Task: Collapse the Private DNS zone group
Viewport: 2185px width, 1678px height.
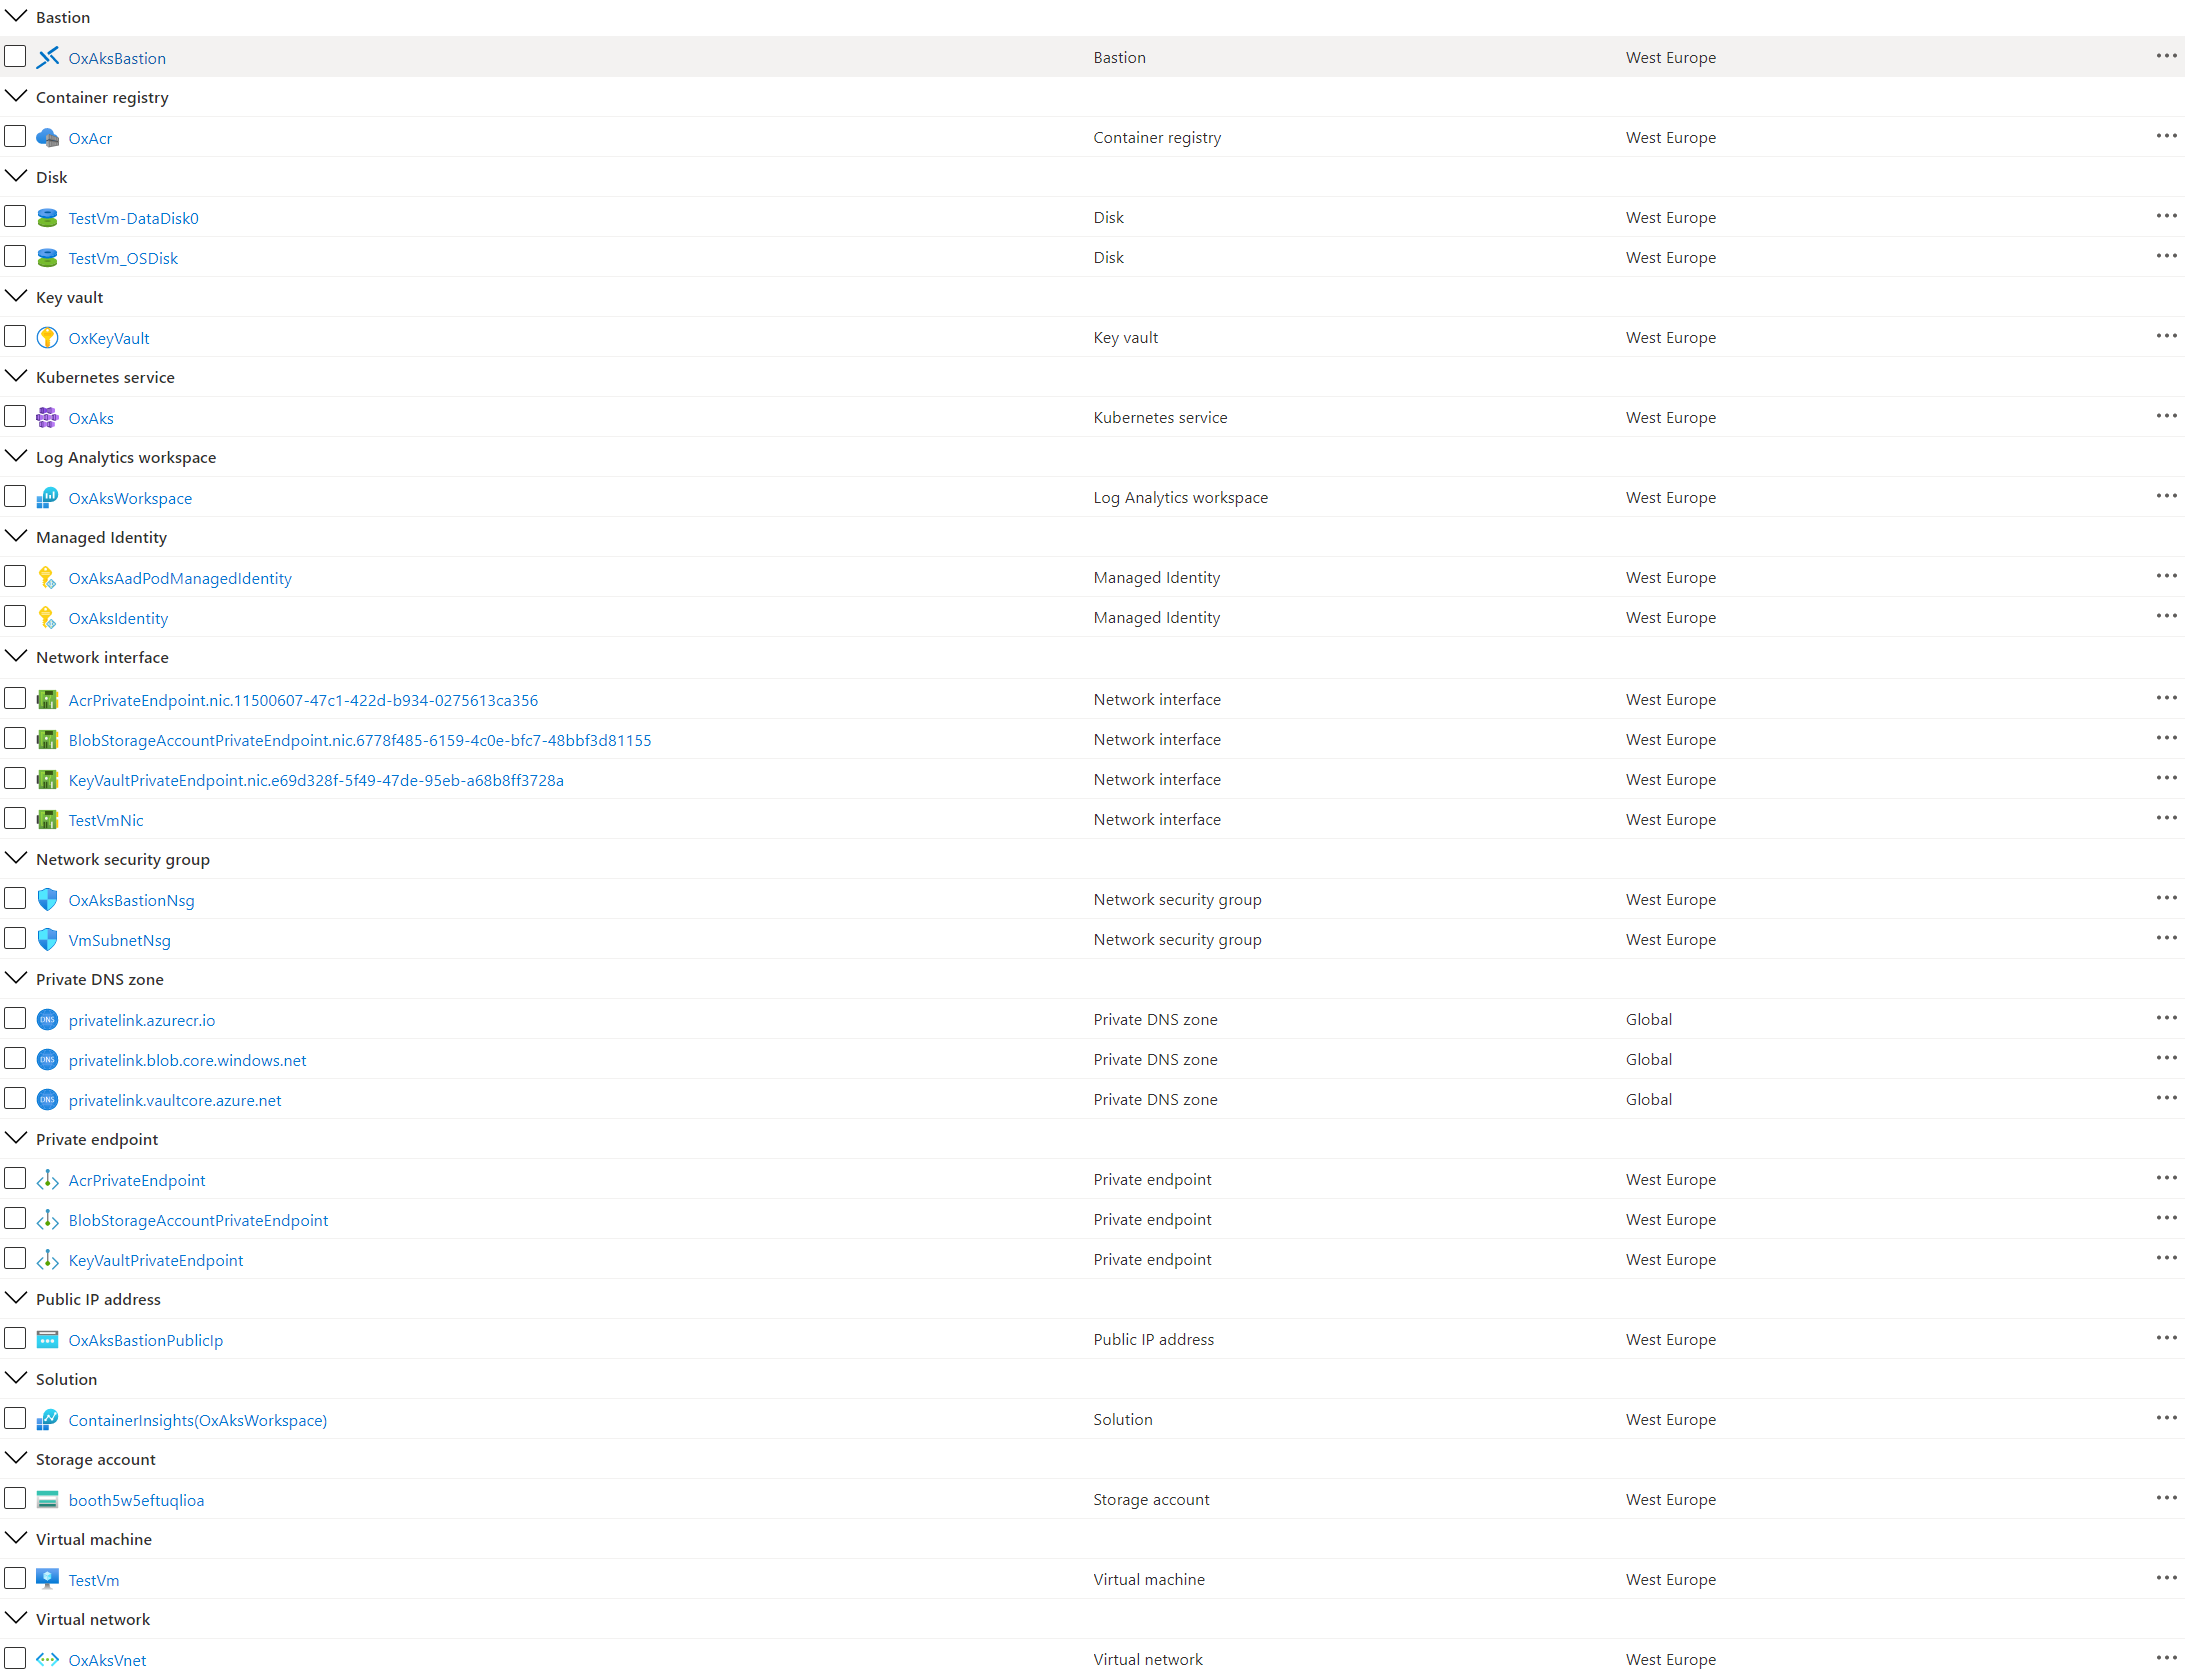Action: coord(16,979)
